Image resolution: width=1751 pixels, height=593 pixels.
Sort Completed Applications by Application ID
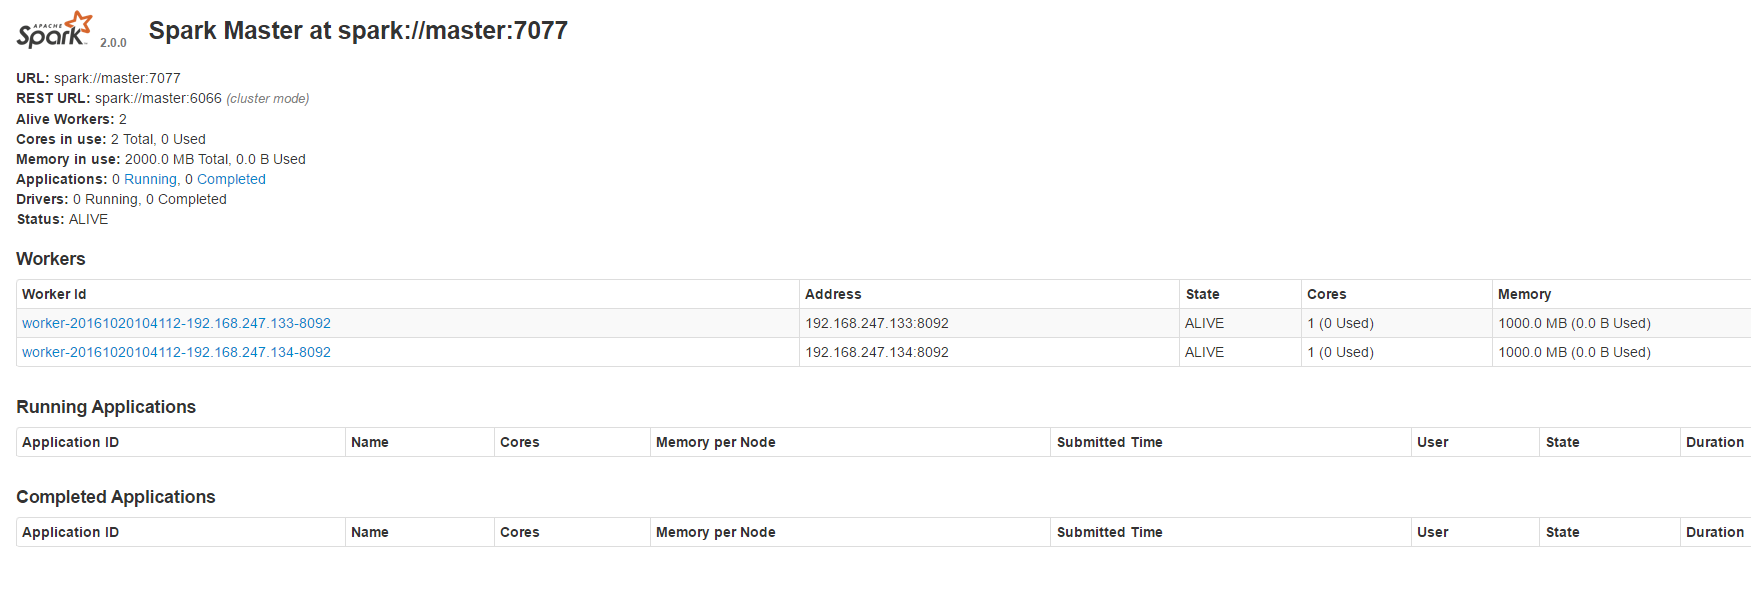point(70,532)
